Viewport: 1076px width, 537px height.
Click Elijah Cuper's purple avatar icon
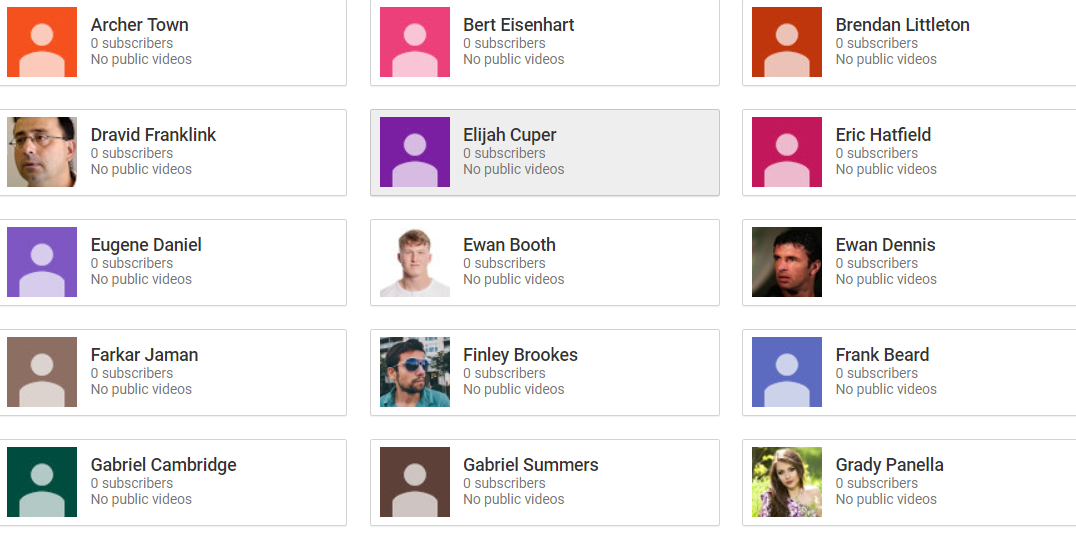point(415,152)
